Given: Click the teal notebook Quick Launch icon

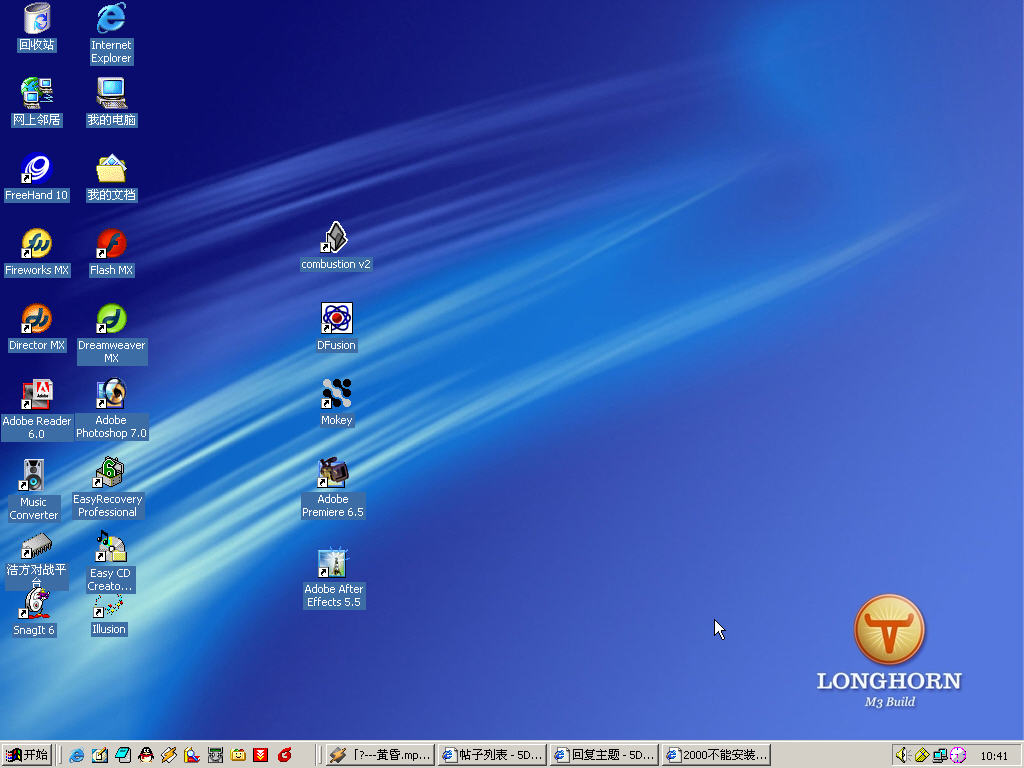Looking at the screenshot, I should (123, 756).
